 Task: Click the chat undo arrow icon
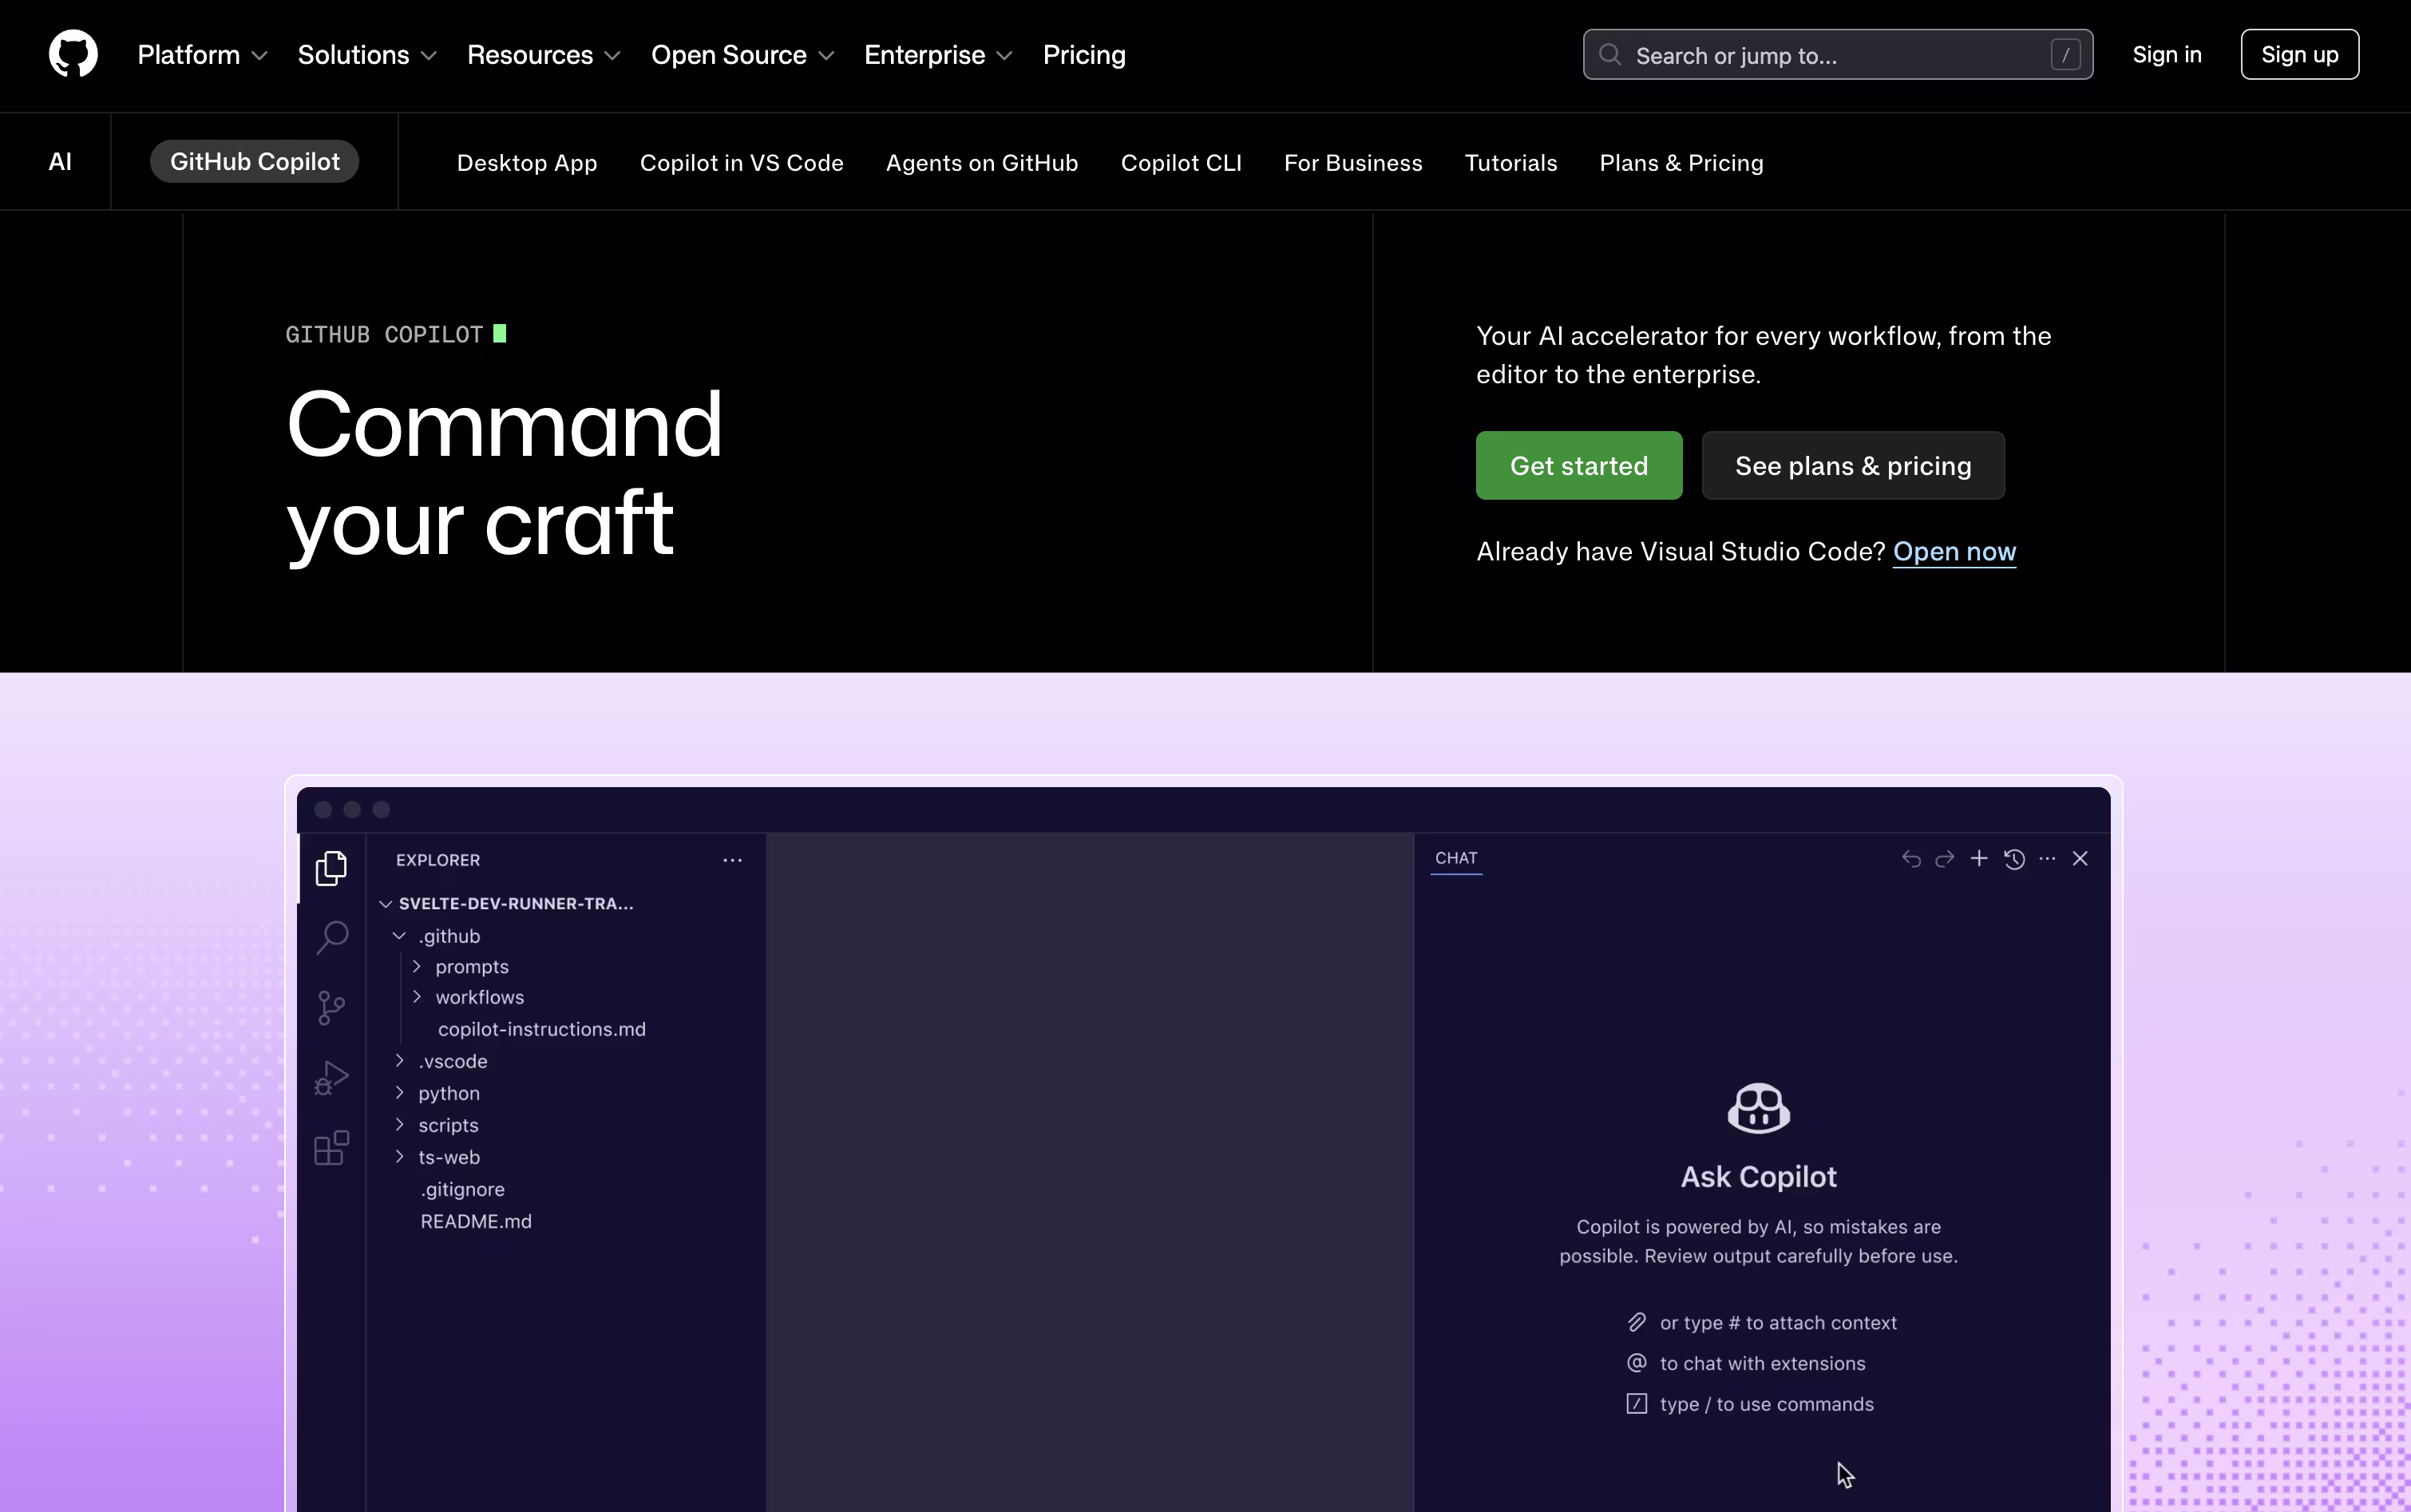(x=1911, y=859)
